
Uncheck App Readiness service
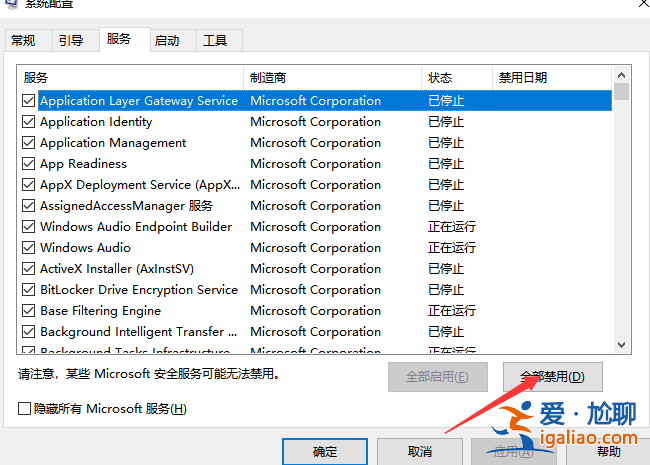[x=28, y=164]
